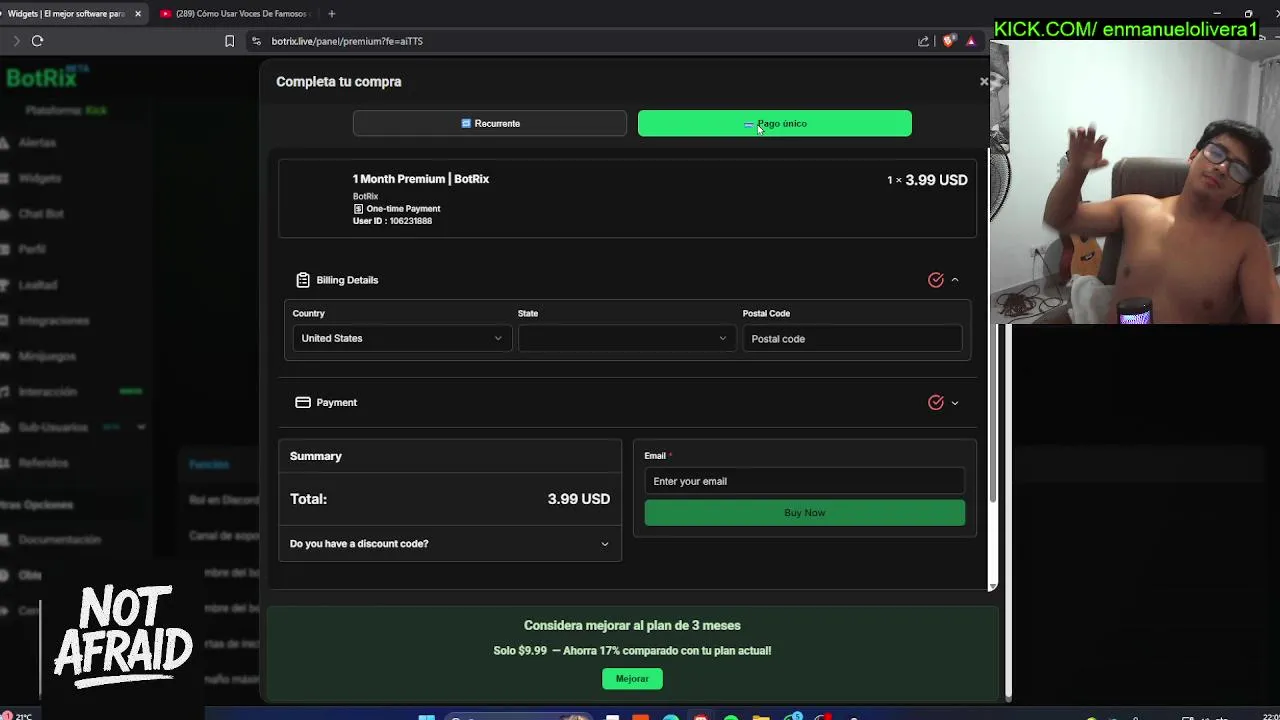Click the Considera mejorar al plan heading
The image size is (1280, 720).
tap(632, 626)
